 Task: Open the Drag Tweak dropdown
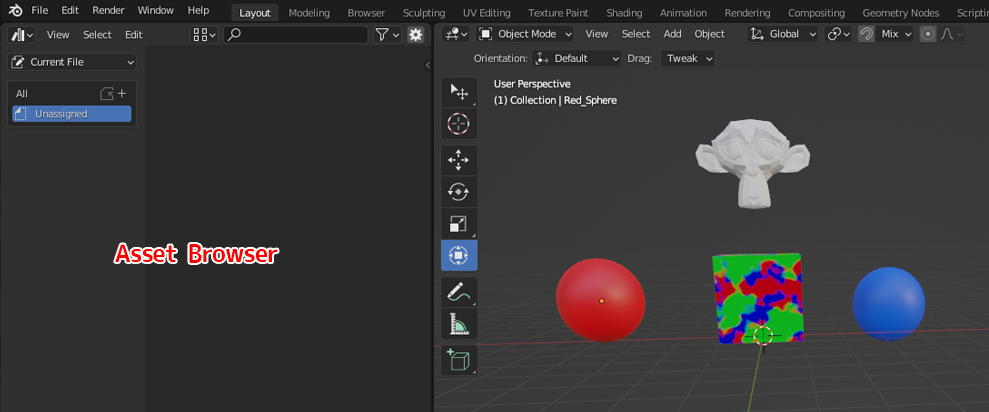tap(688, 59)
